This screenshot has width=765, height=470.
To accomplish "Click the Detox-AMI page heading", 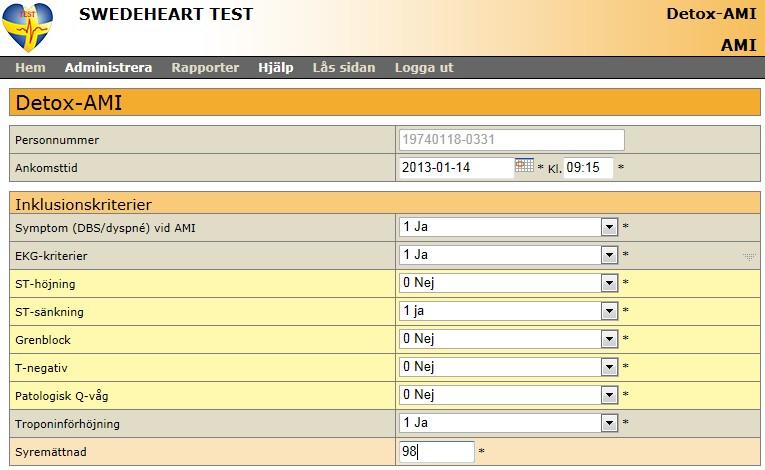I will point(68,102).
